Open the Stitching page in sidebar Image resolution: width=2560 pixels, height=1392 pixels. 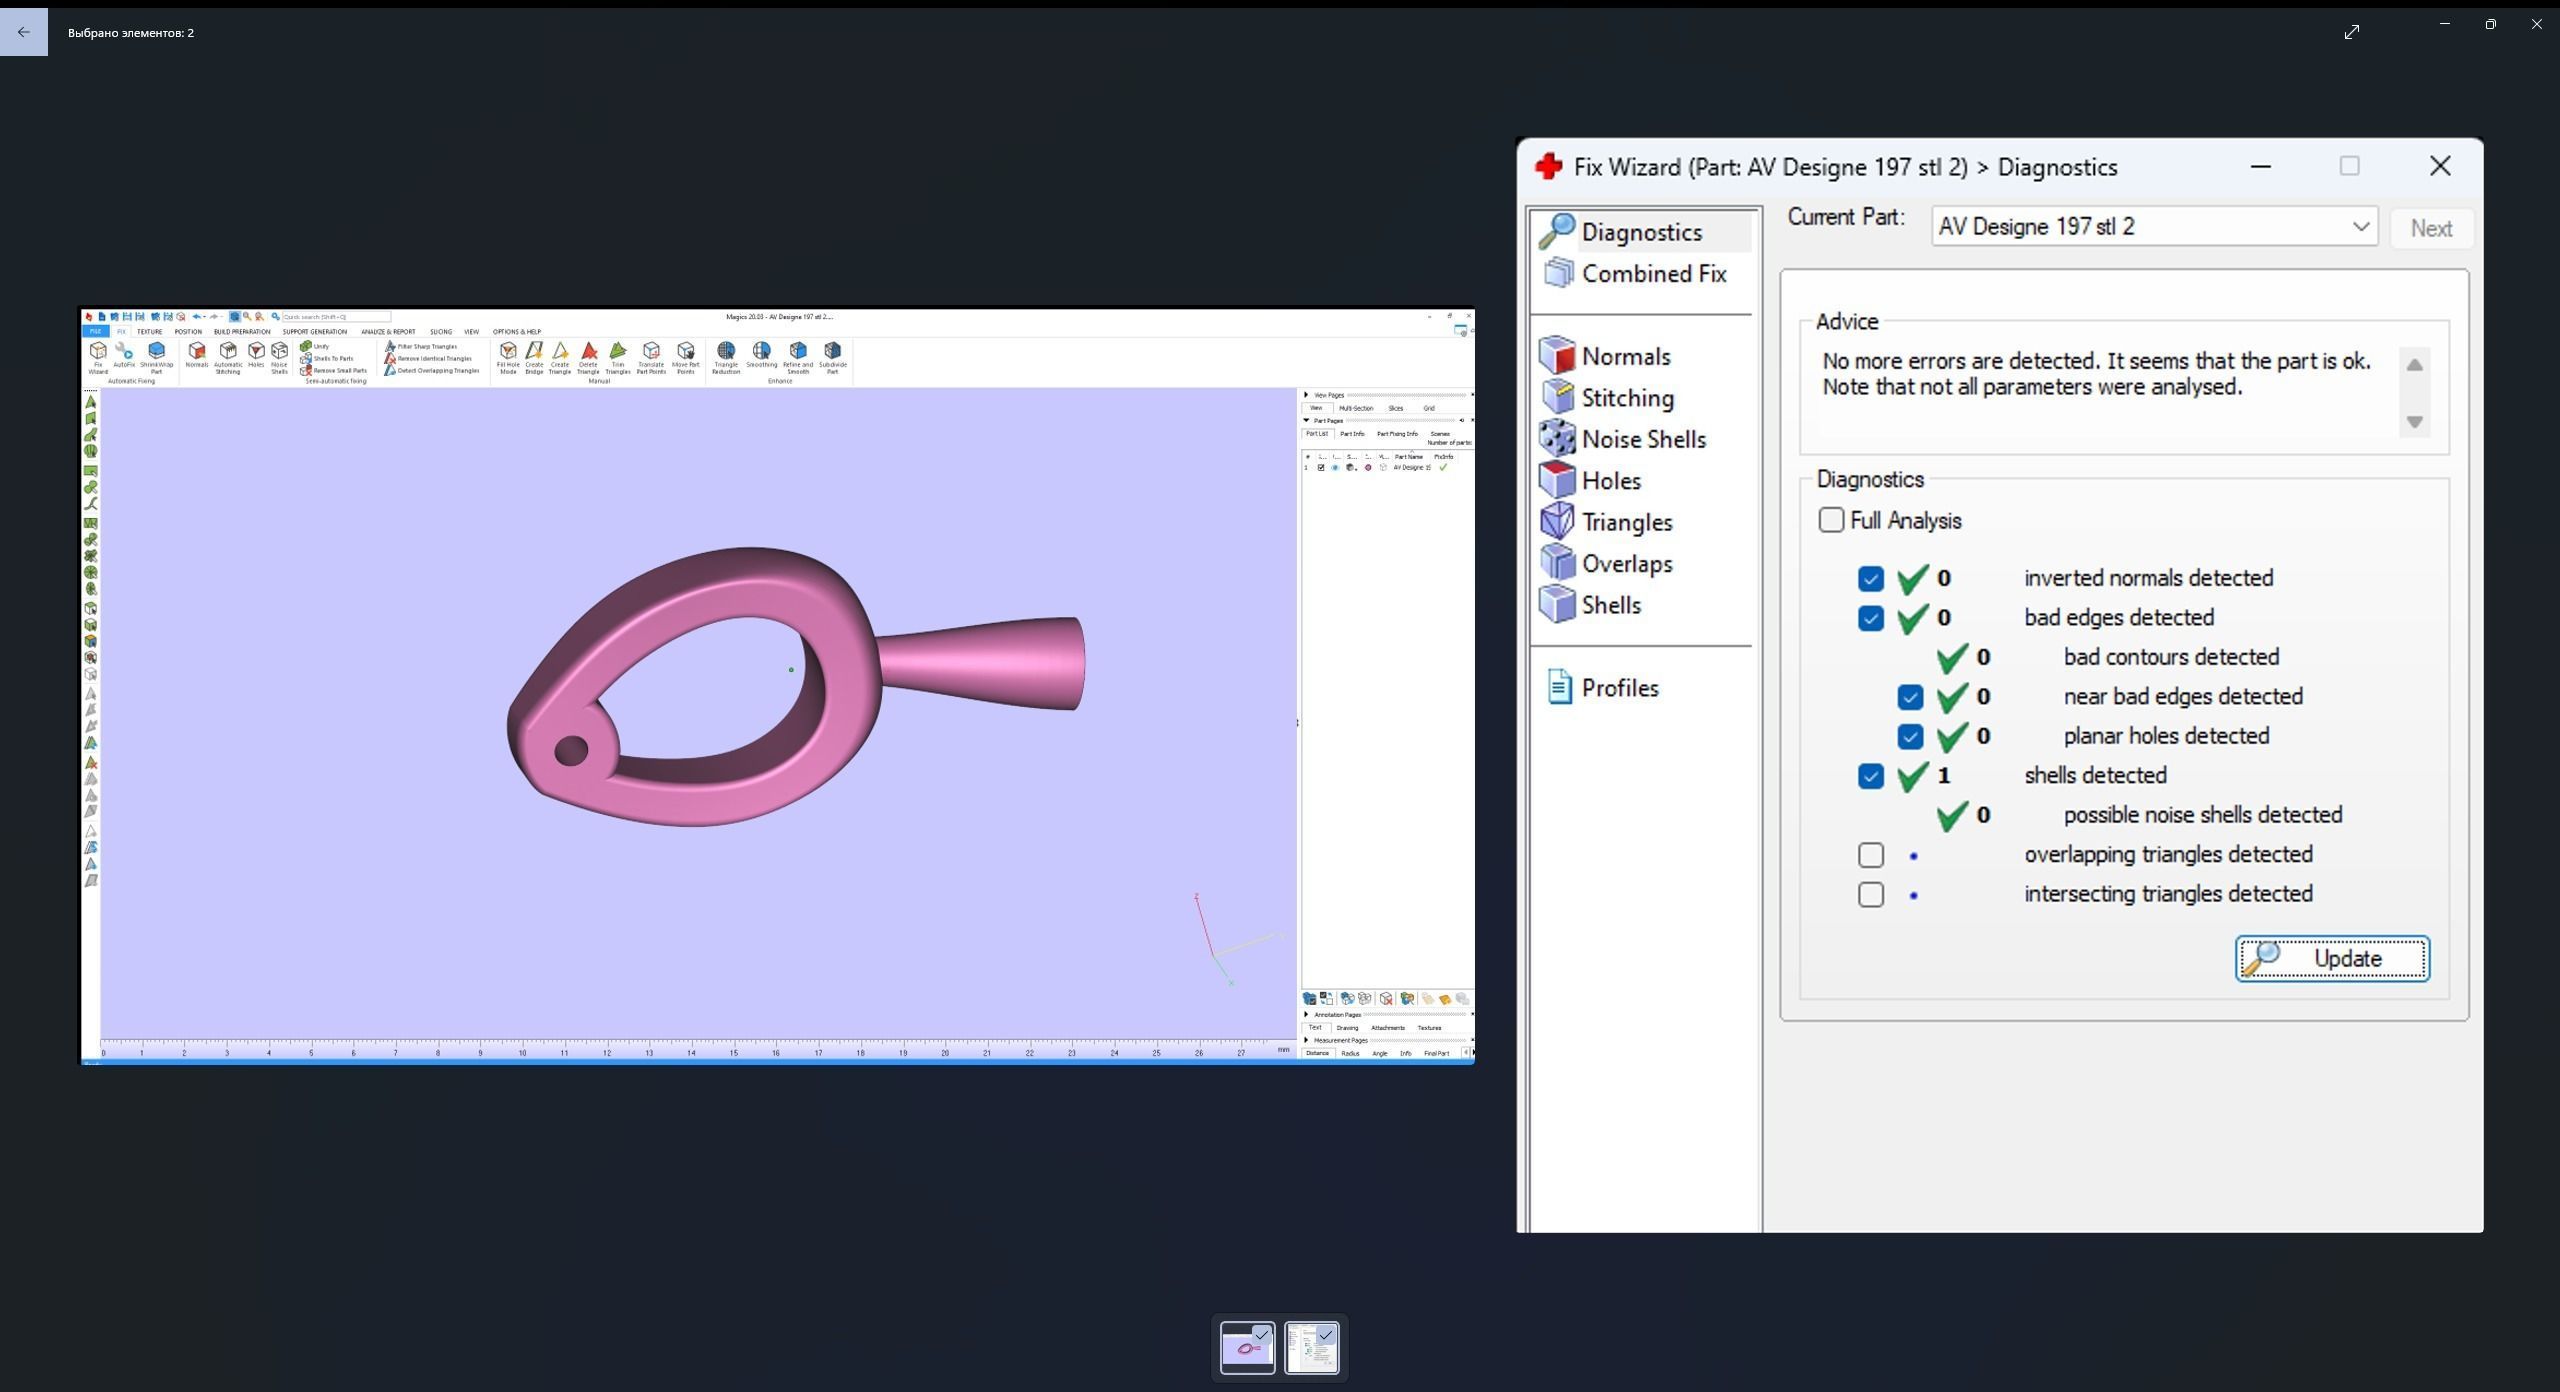1626,398
